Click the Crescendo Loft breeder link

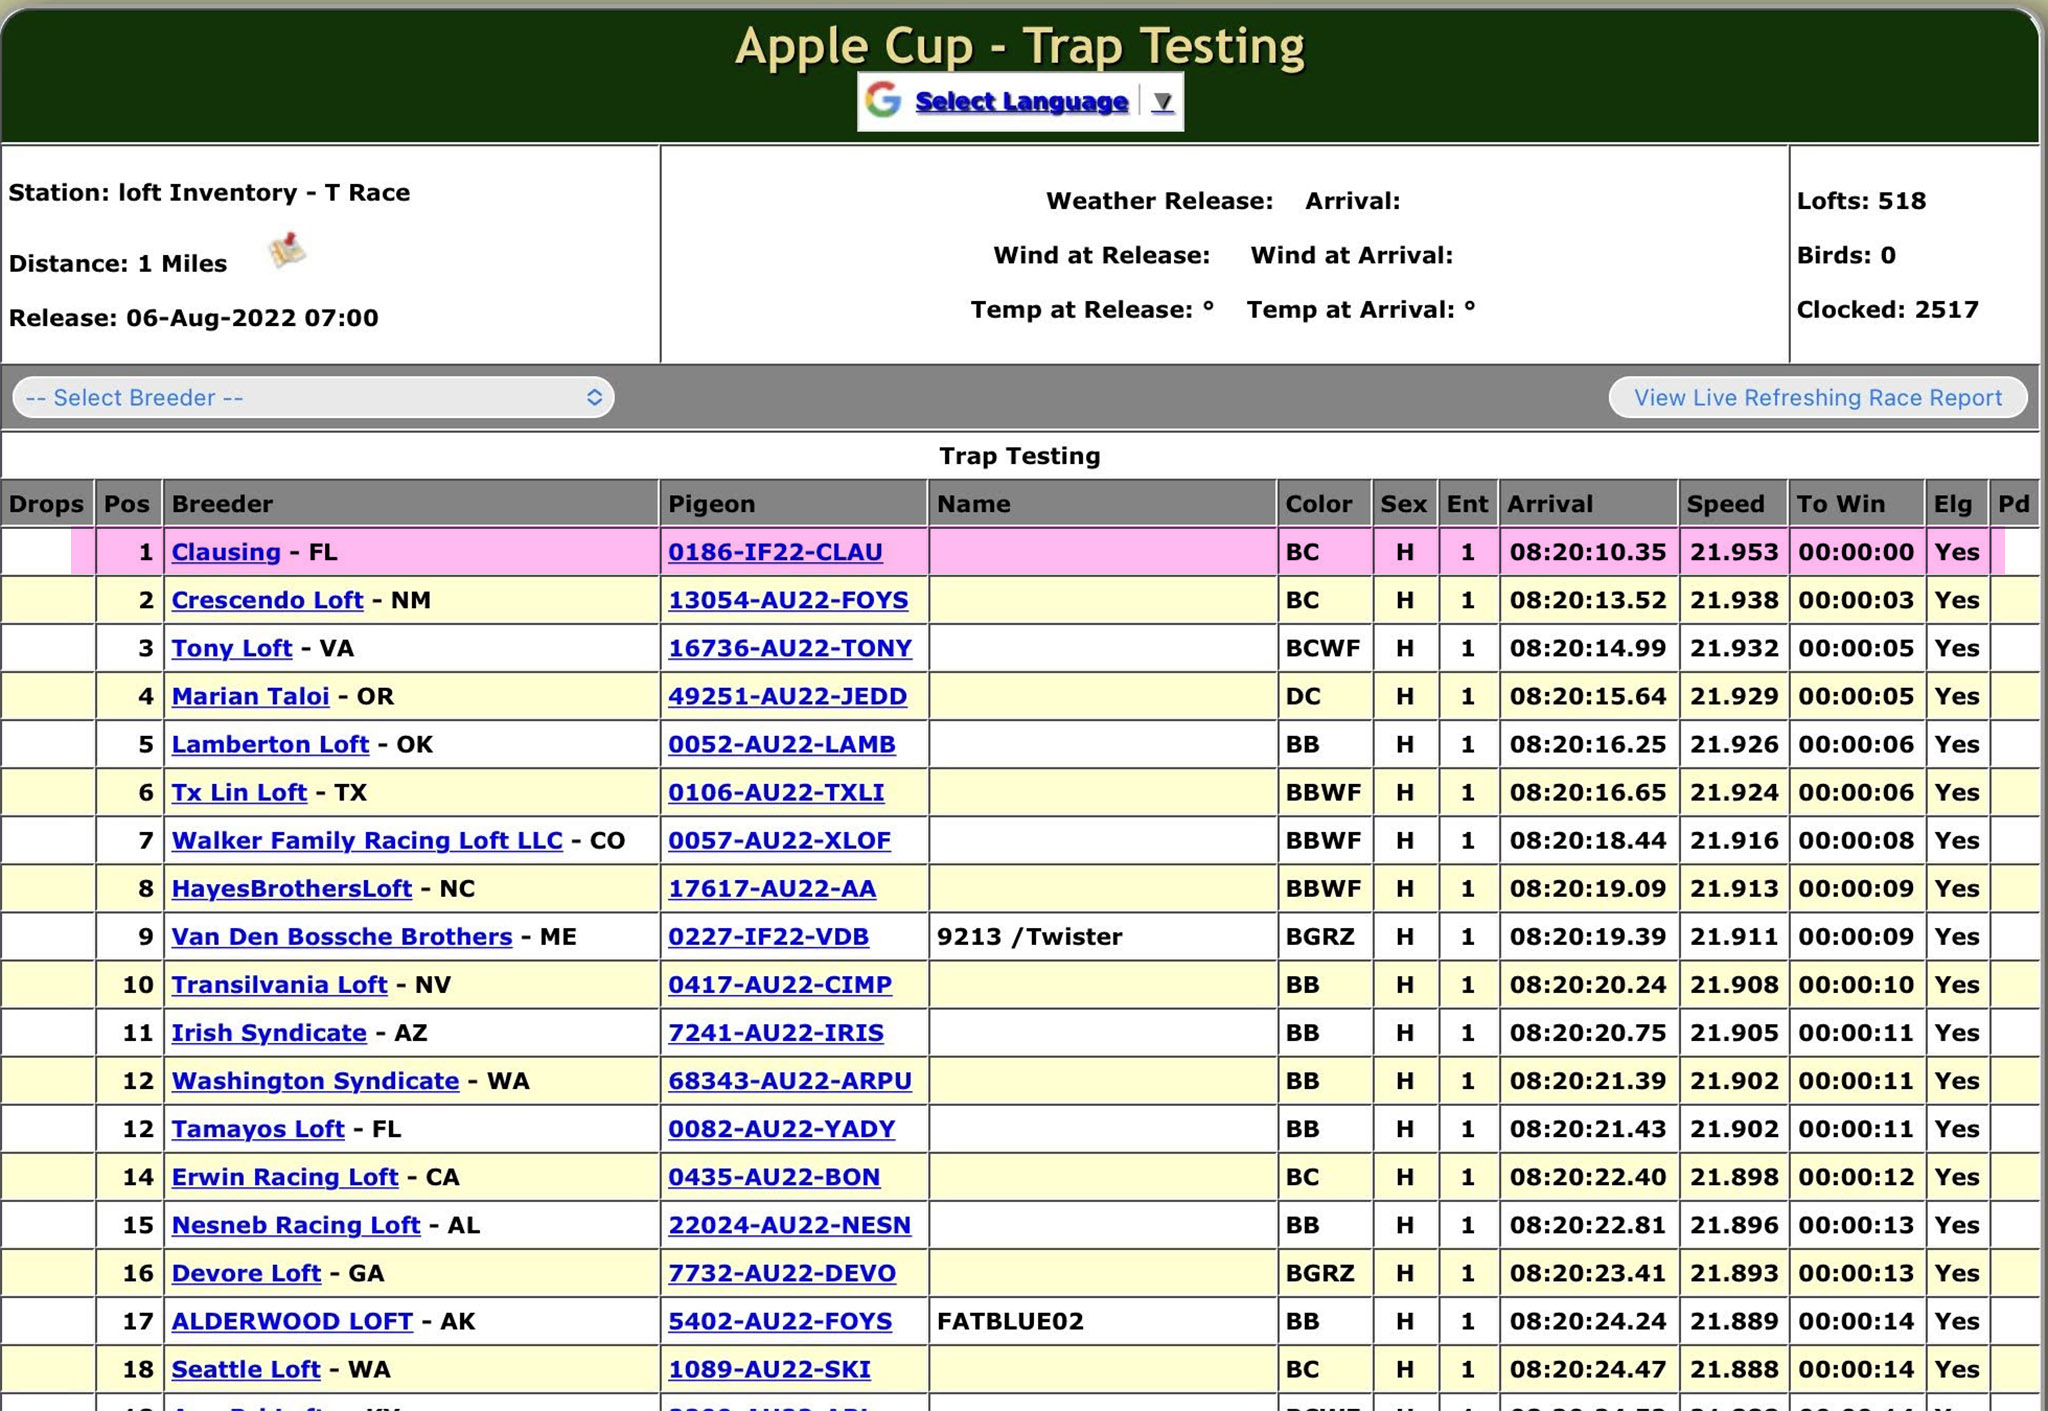click(267, 600)
